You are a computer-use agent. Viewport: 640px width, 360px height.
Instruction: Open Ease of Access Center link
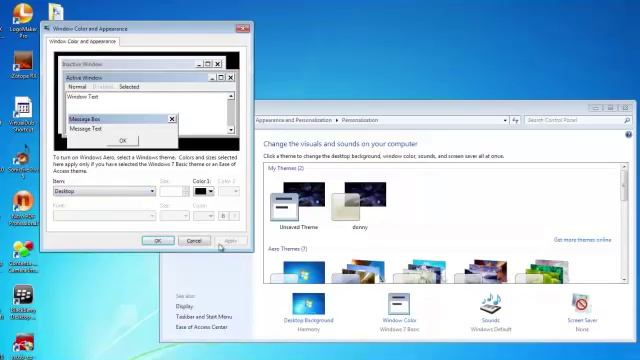click(202, 327)
